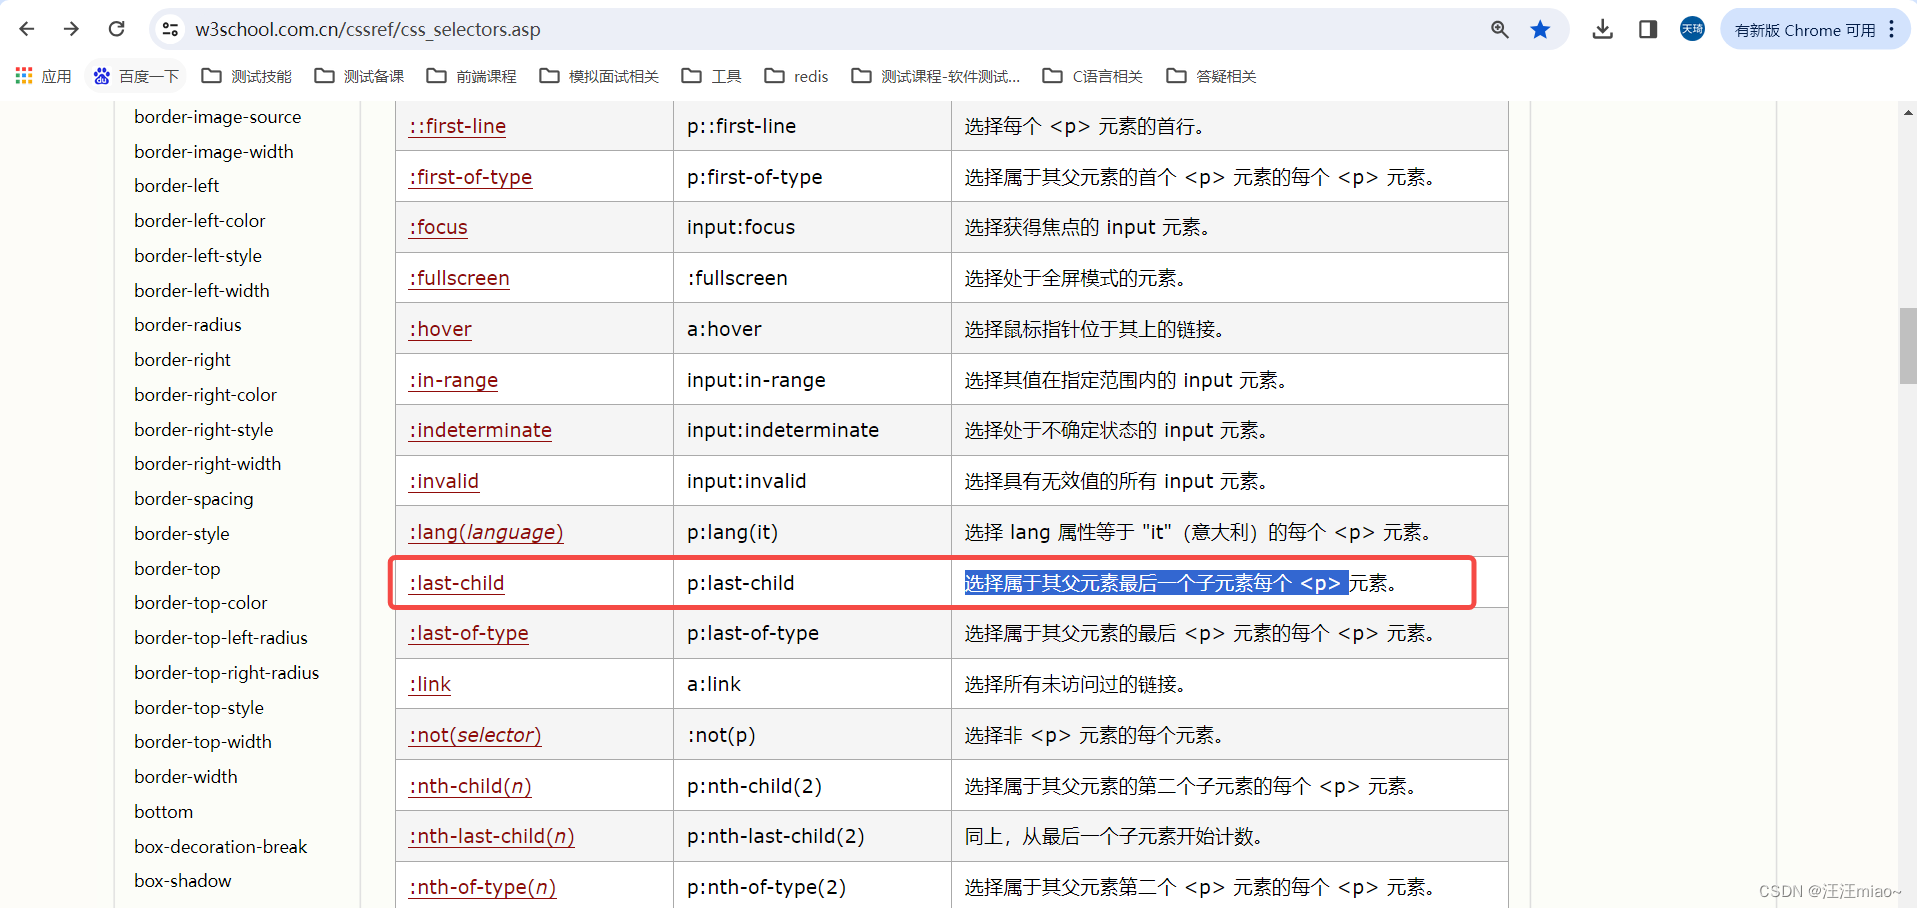Open the :first-of-type selector link
The image size is (1917, 908).
click(470, 177)
